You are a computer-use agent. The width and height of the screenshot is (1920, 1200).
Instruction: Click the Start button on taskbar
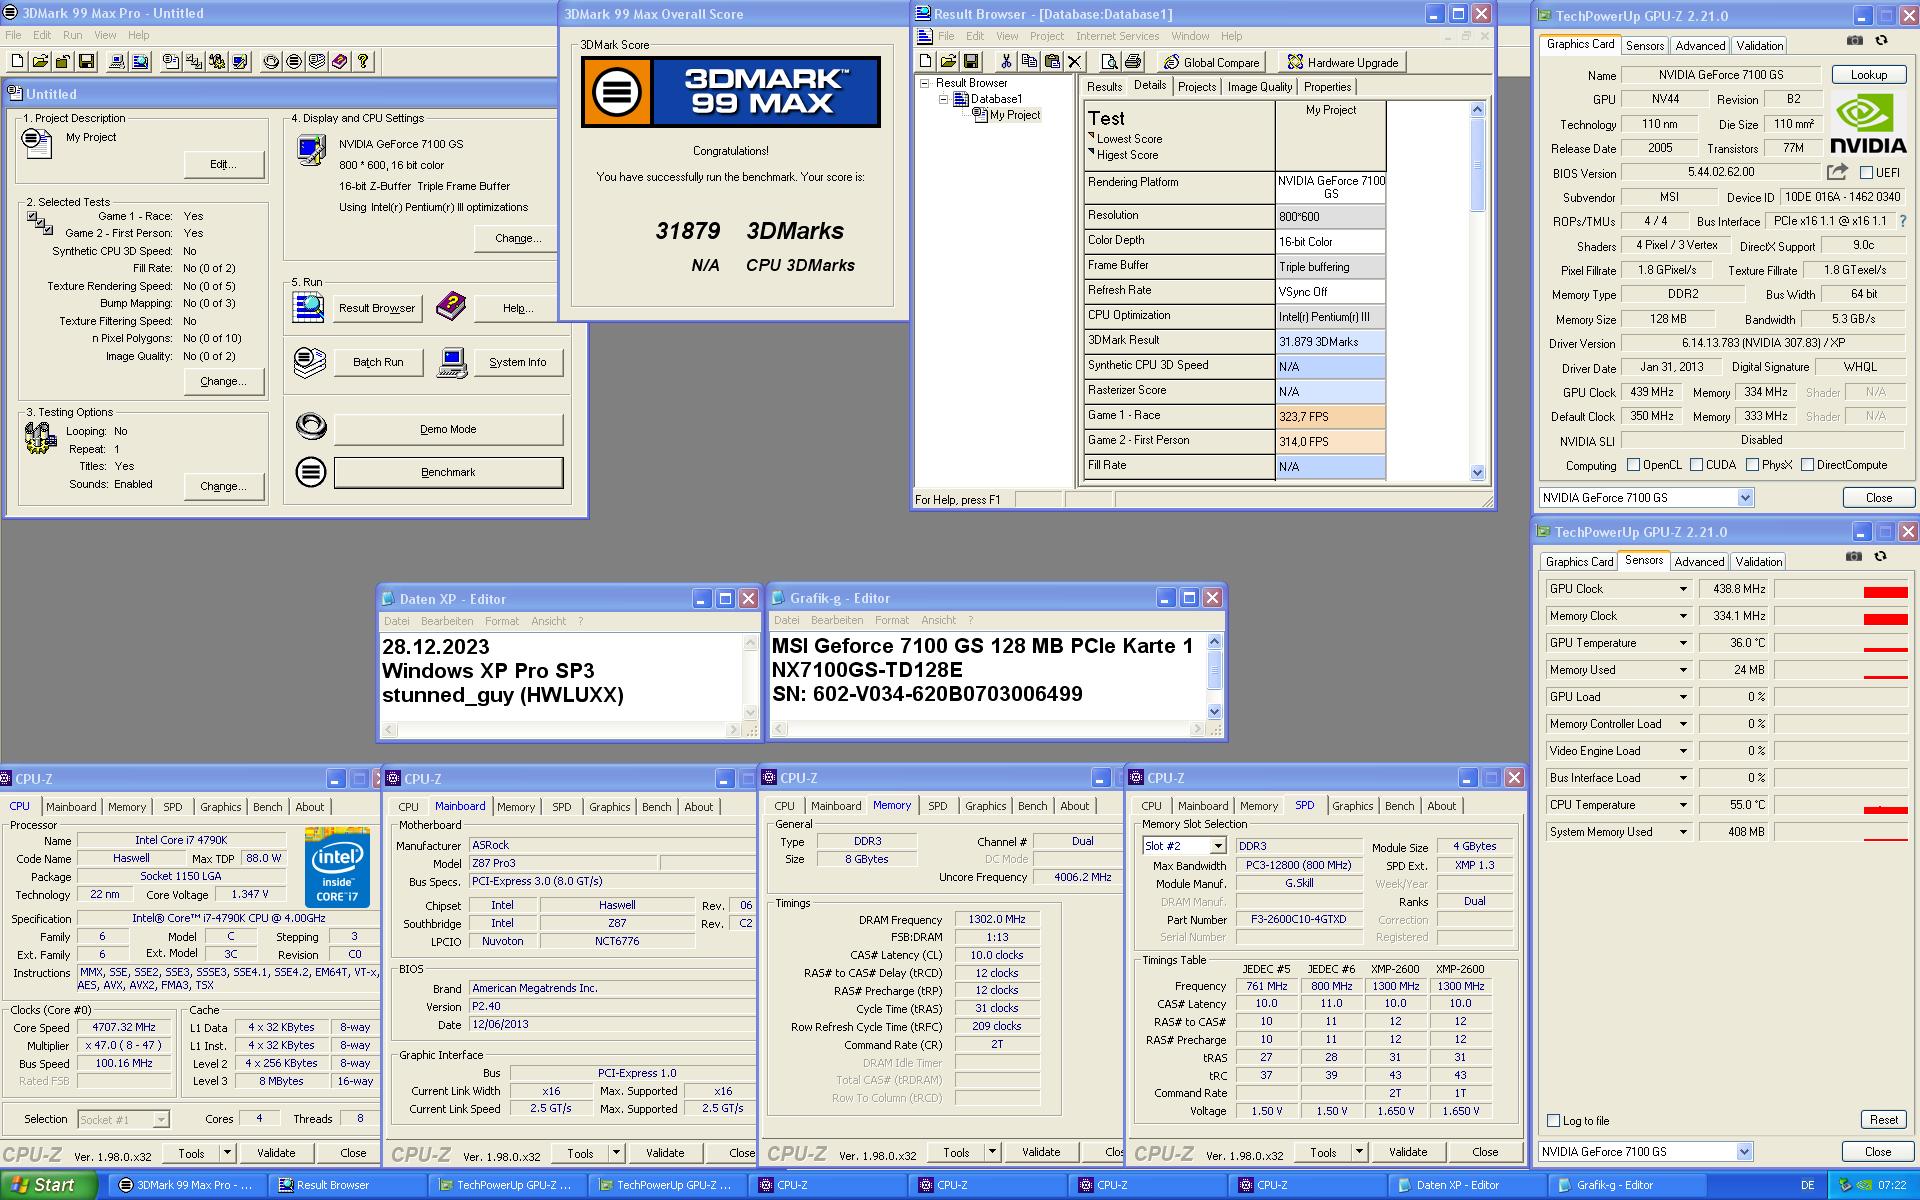[x=48, y=1185]
